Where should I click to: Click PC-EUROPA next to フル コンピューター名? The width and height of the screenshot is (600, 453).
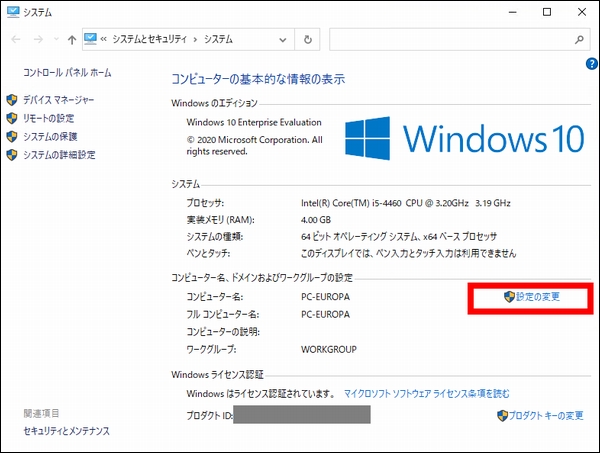click(x=325, y=314)
